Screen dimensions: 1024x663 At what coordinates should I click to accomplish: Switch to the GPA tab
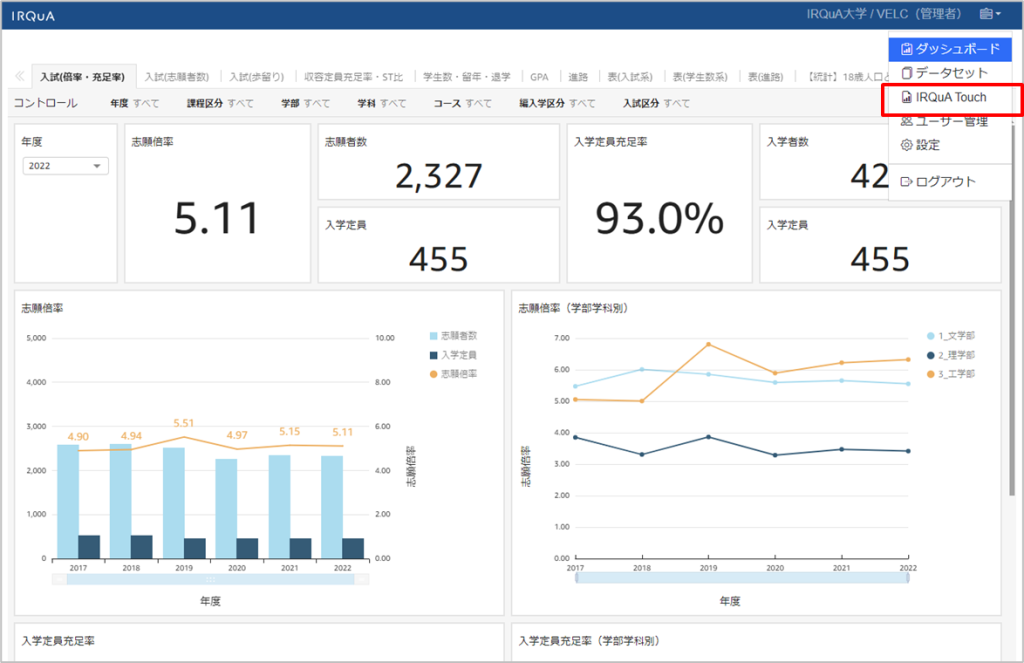pos(539,77)
